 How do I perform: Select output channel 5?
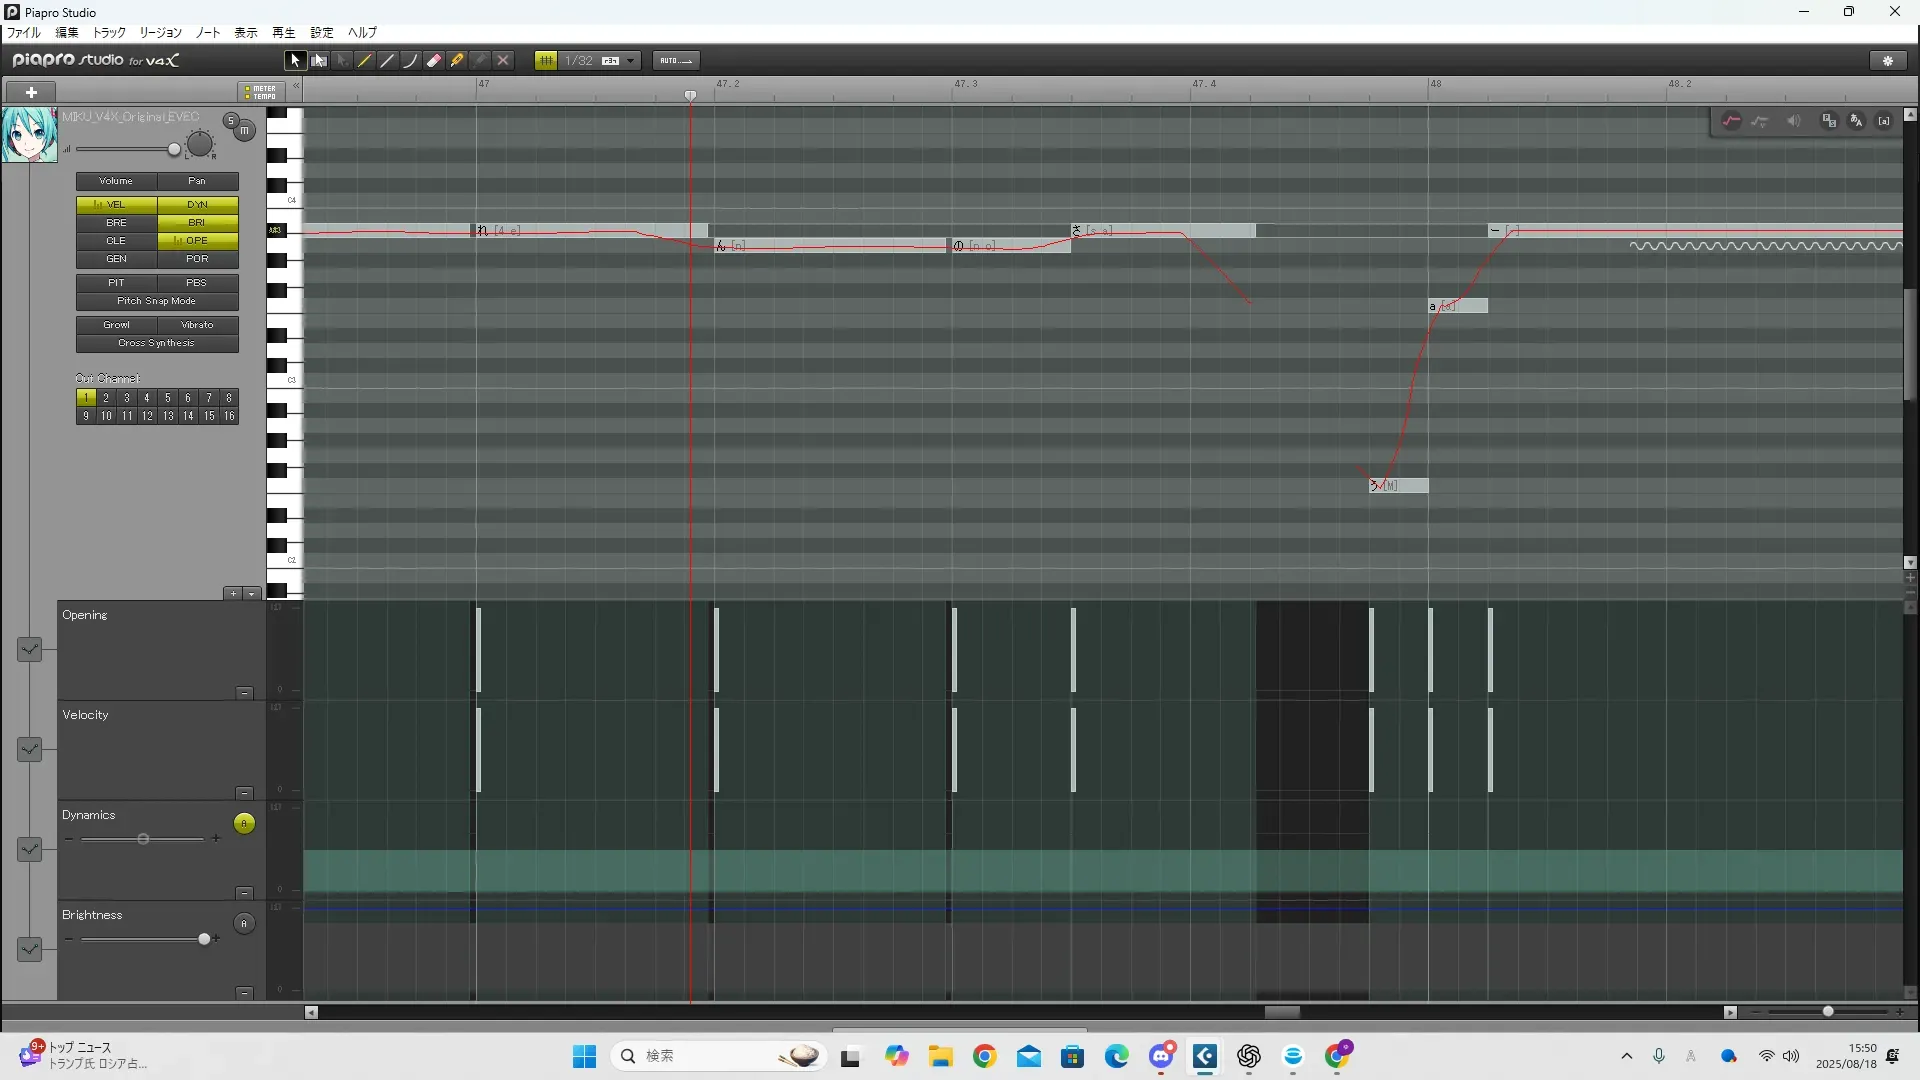click(x=167, y=398)
